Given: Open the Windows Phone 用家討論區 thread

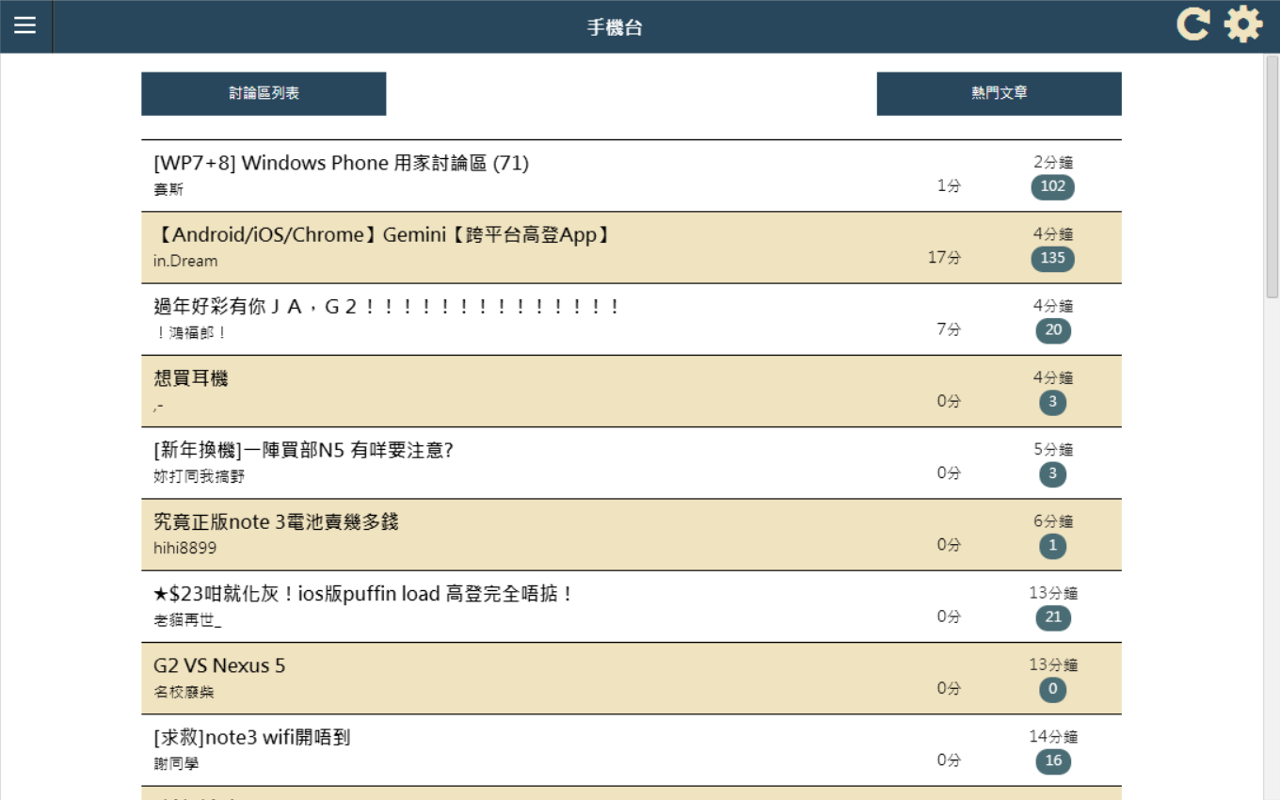Looking at the screenshot, I should pos(341,163).
